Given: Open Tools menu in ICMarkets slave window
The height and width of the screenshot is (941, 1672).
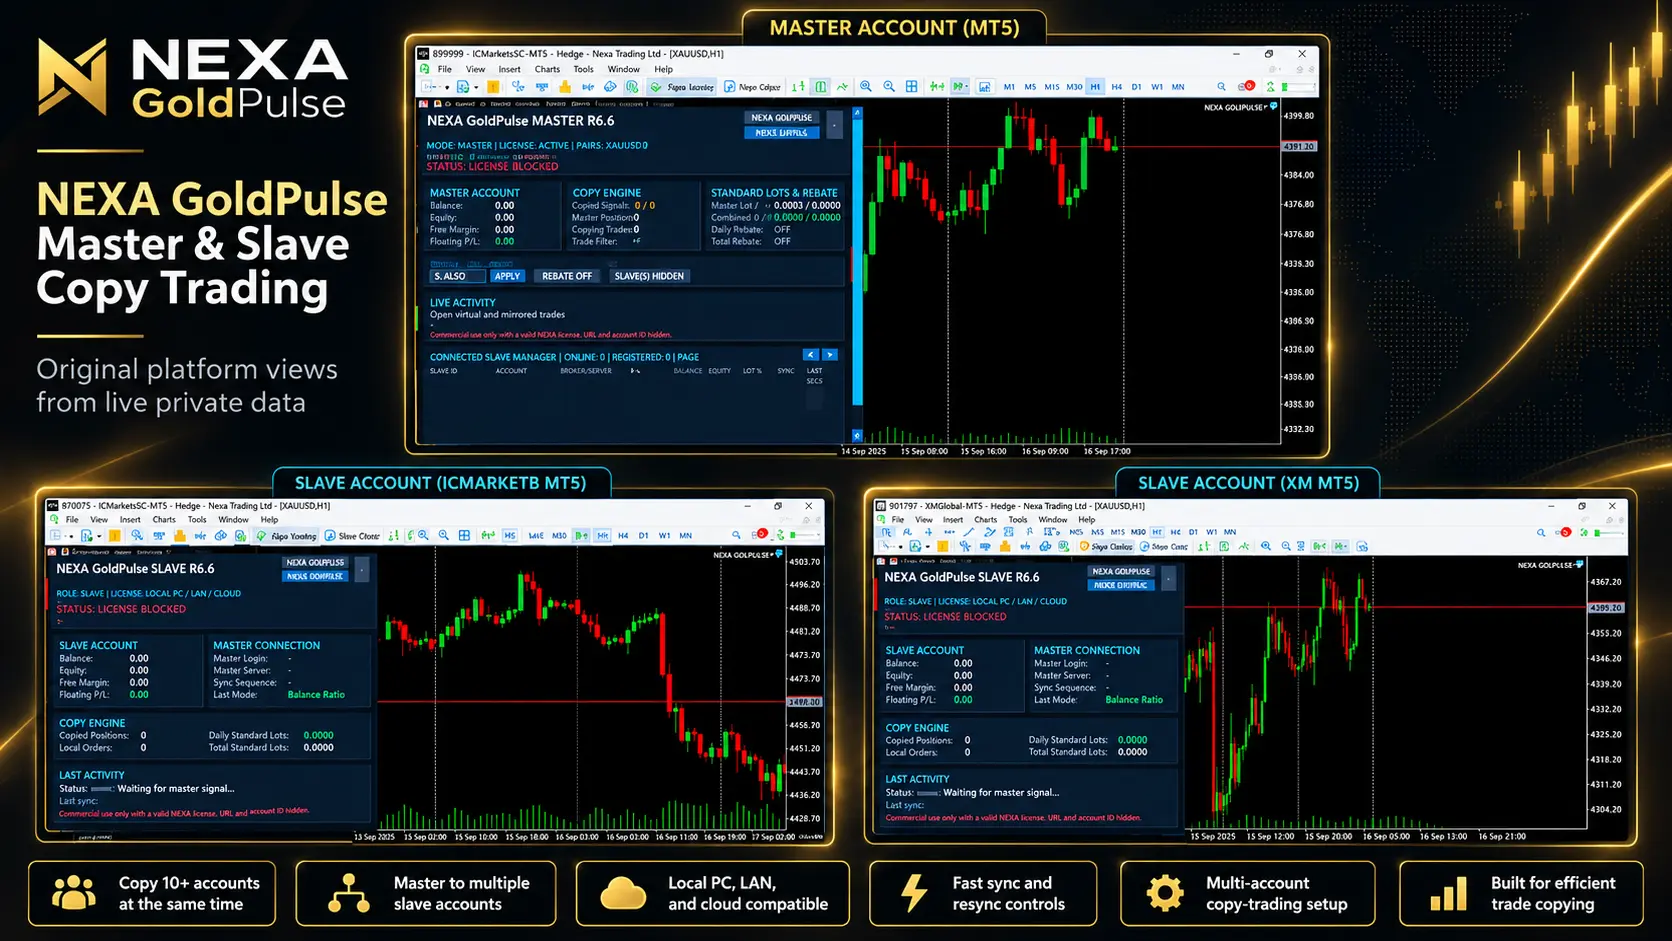Looking at the screenshot, I should coord(197,519).
